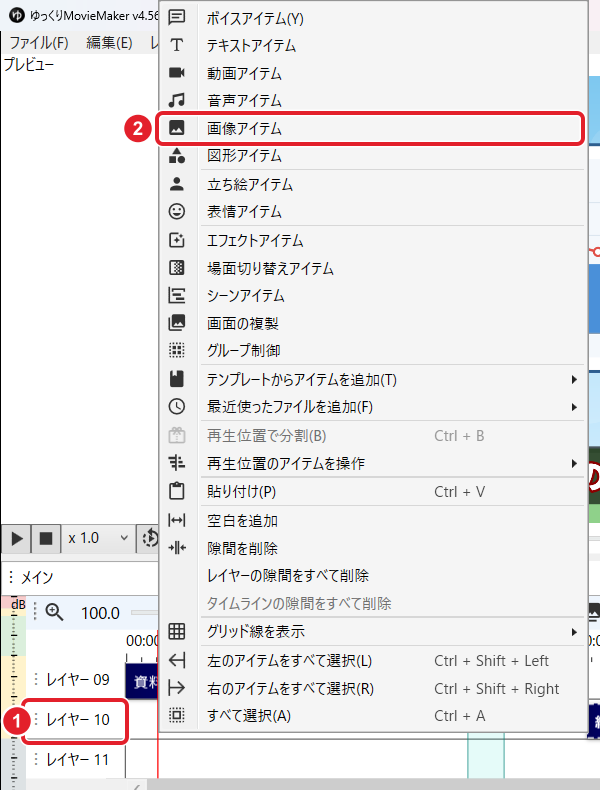The width and height of the screenshot is (600, 790).
Task: Select 表情アイテム from the menu
Action: tap(372, 212)
